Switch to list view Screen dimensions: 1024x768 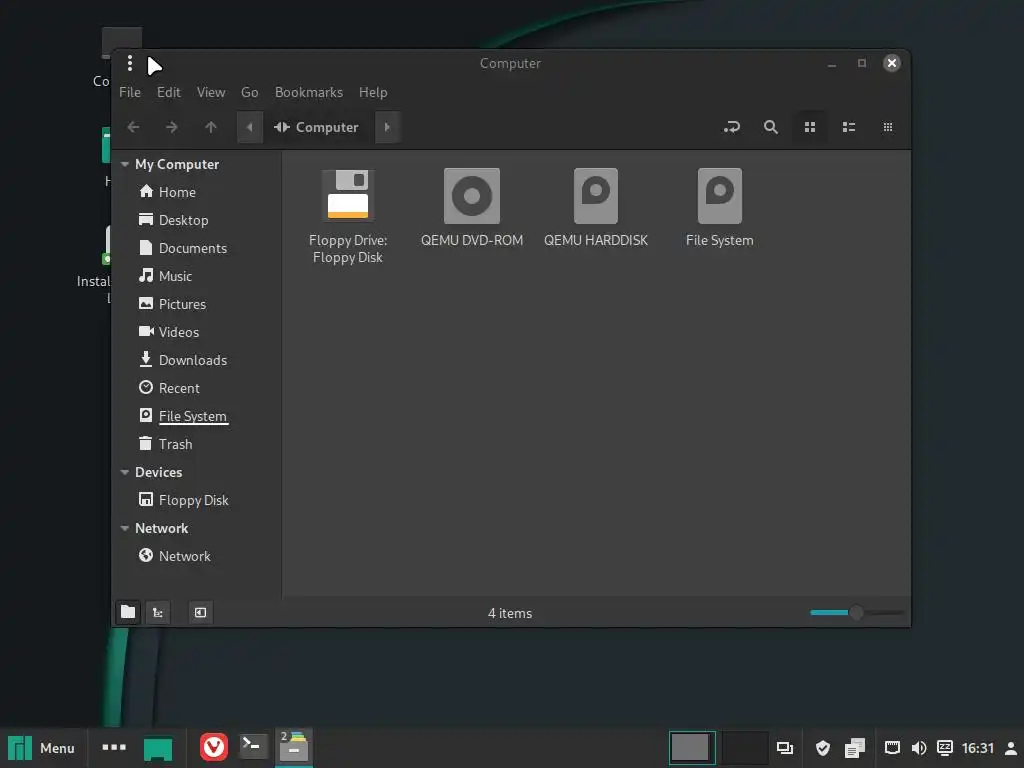click(x=849, y=127)
